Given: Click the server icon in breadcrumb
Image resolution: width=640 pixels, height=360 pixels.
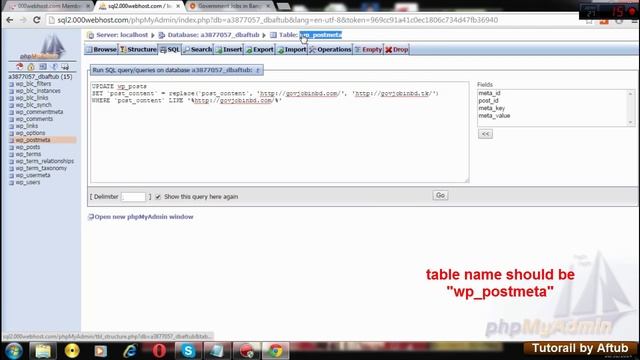Looking at the screenshot, I should [x=91, y=35].
